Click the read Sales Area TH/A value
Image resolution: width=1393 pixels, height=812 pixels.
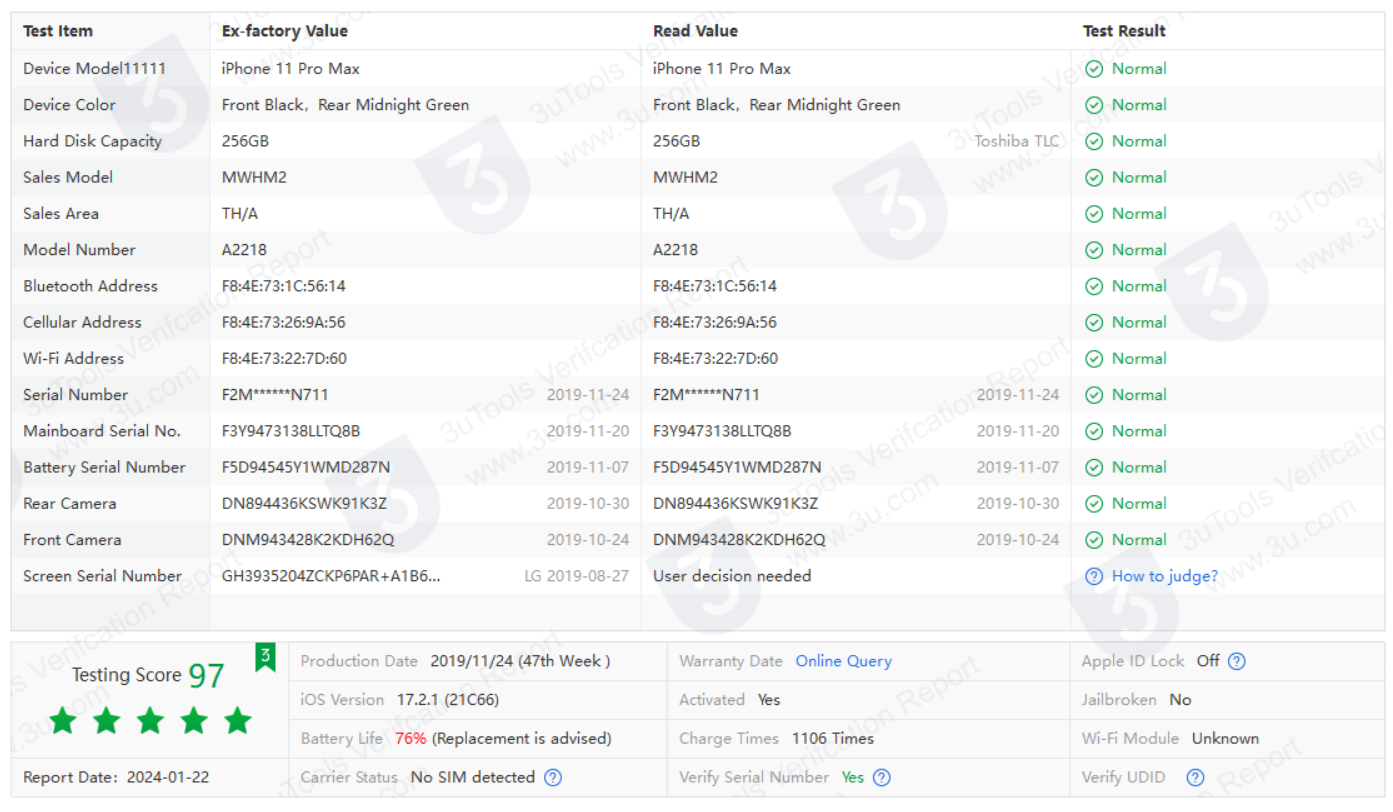pyautogui.click(x=671, y=213)
